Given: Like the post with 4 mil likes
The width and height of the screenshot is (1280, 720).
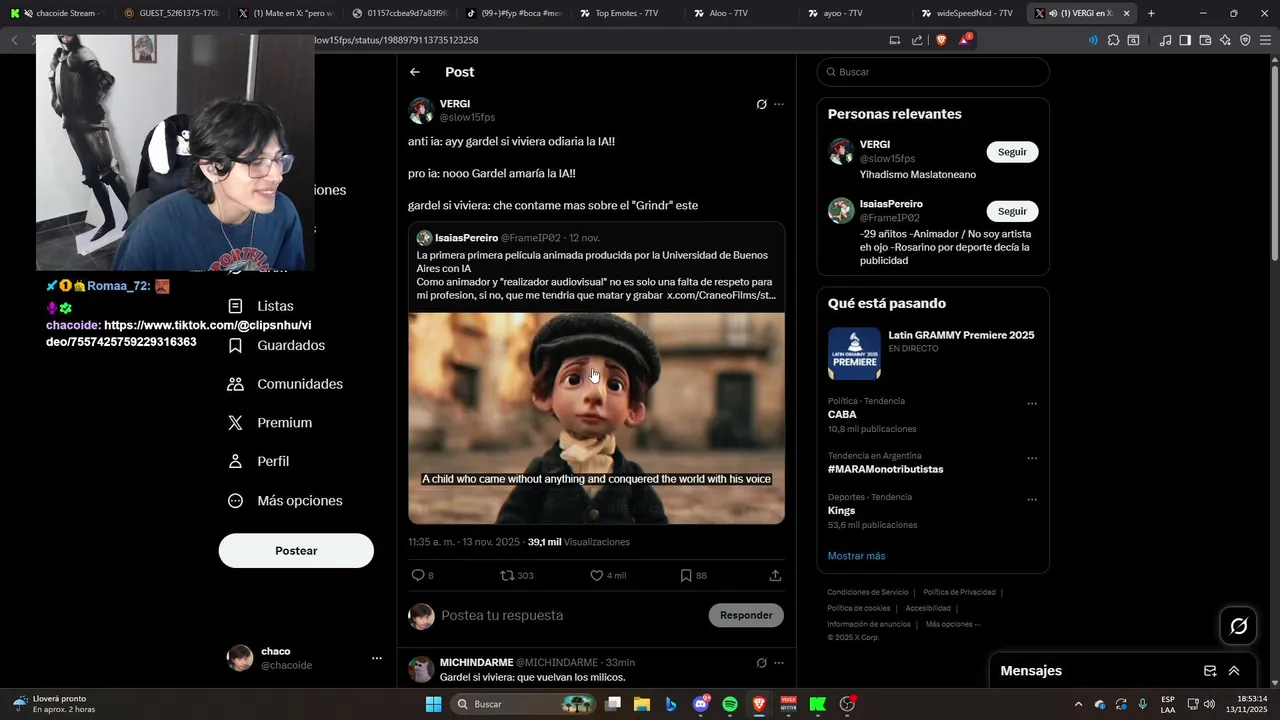Looking at the screenshot, I should (596, 575).
